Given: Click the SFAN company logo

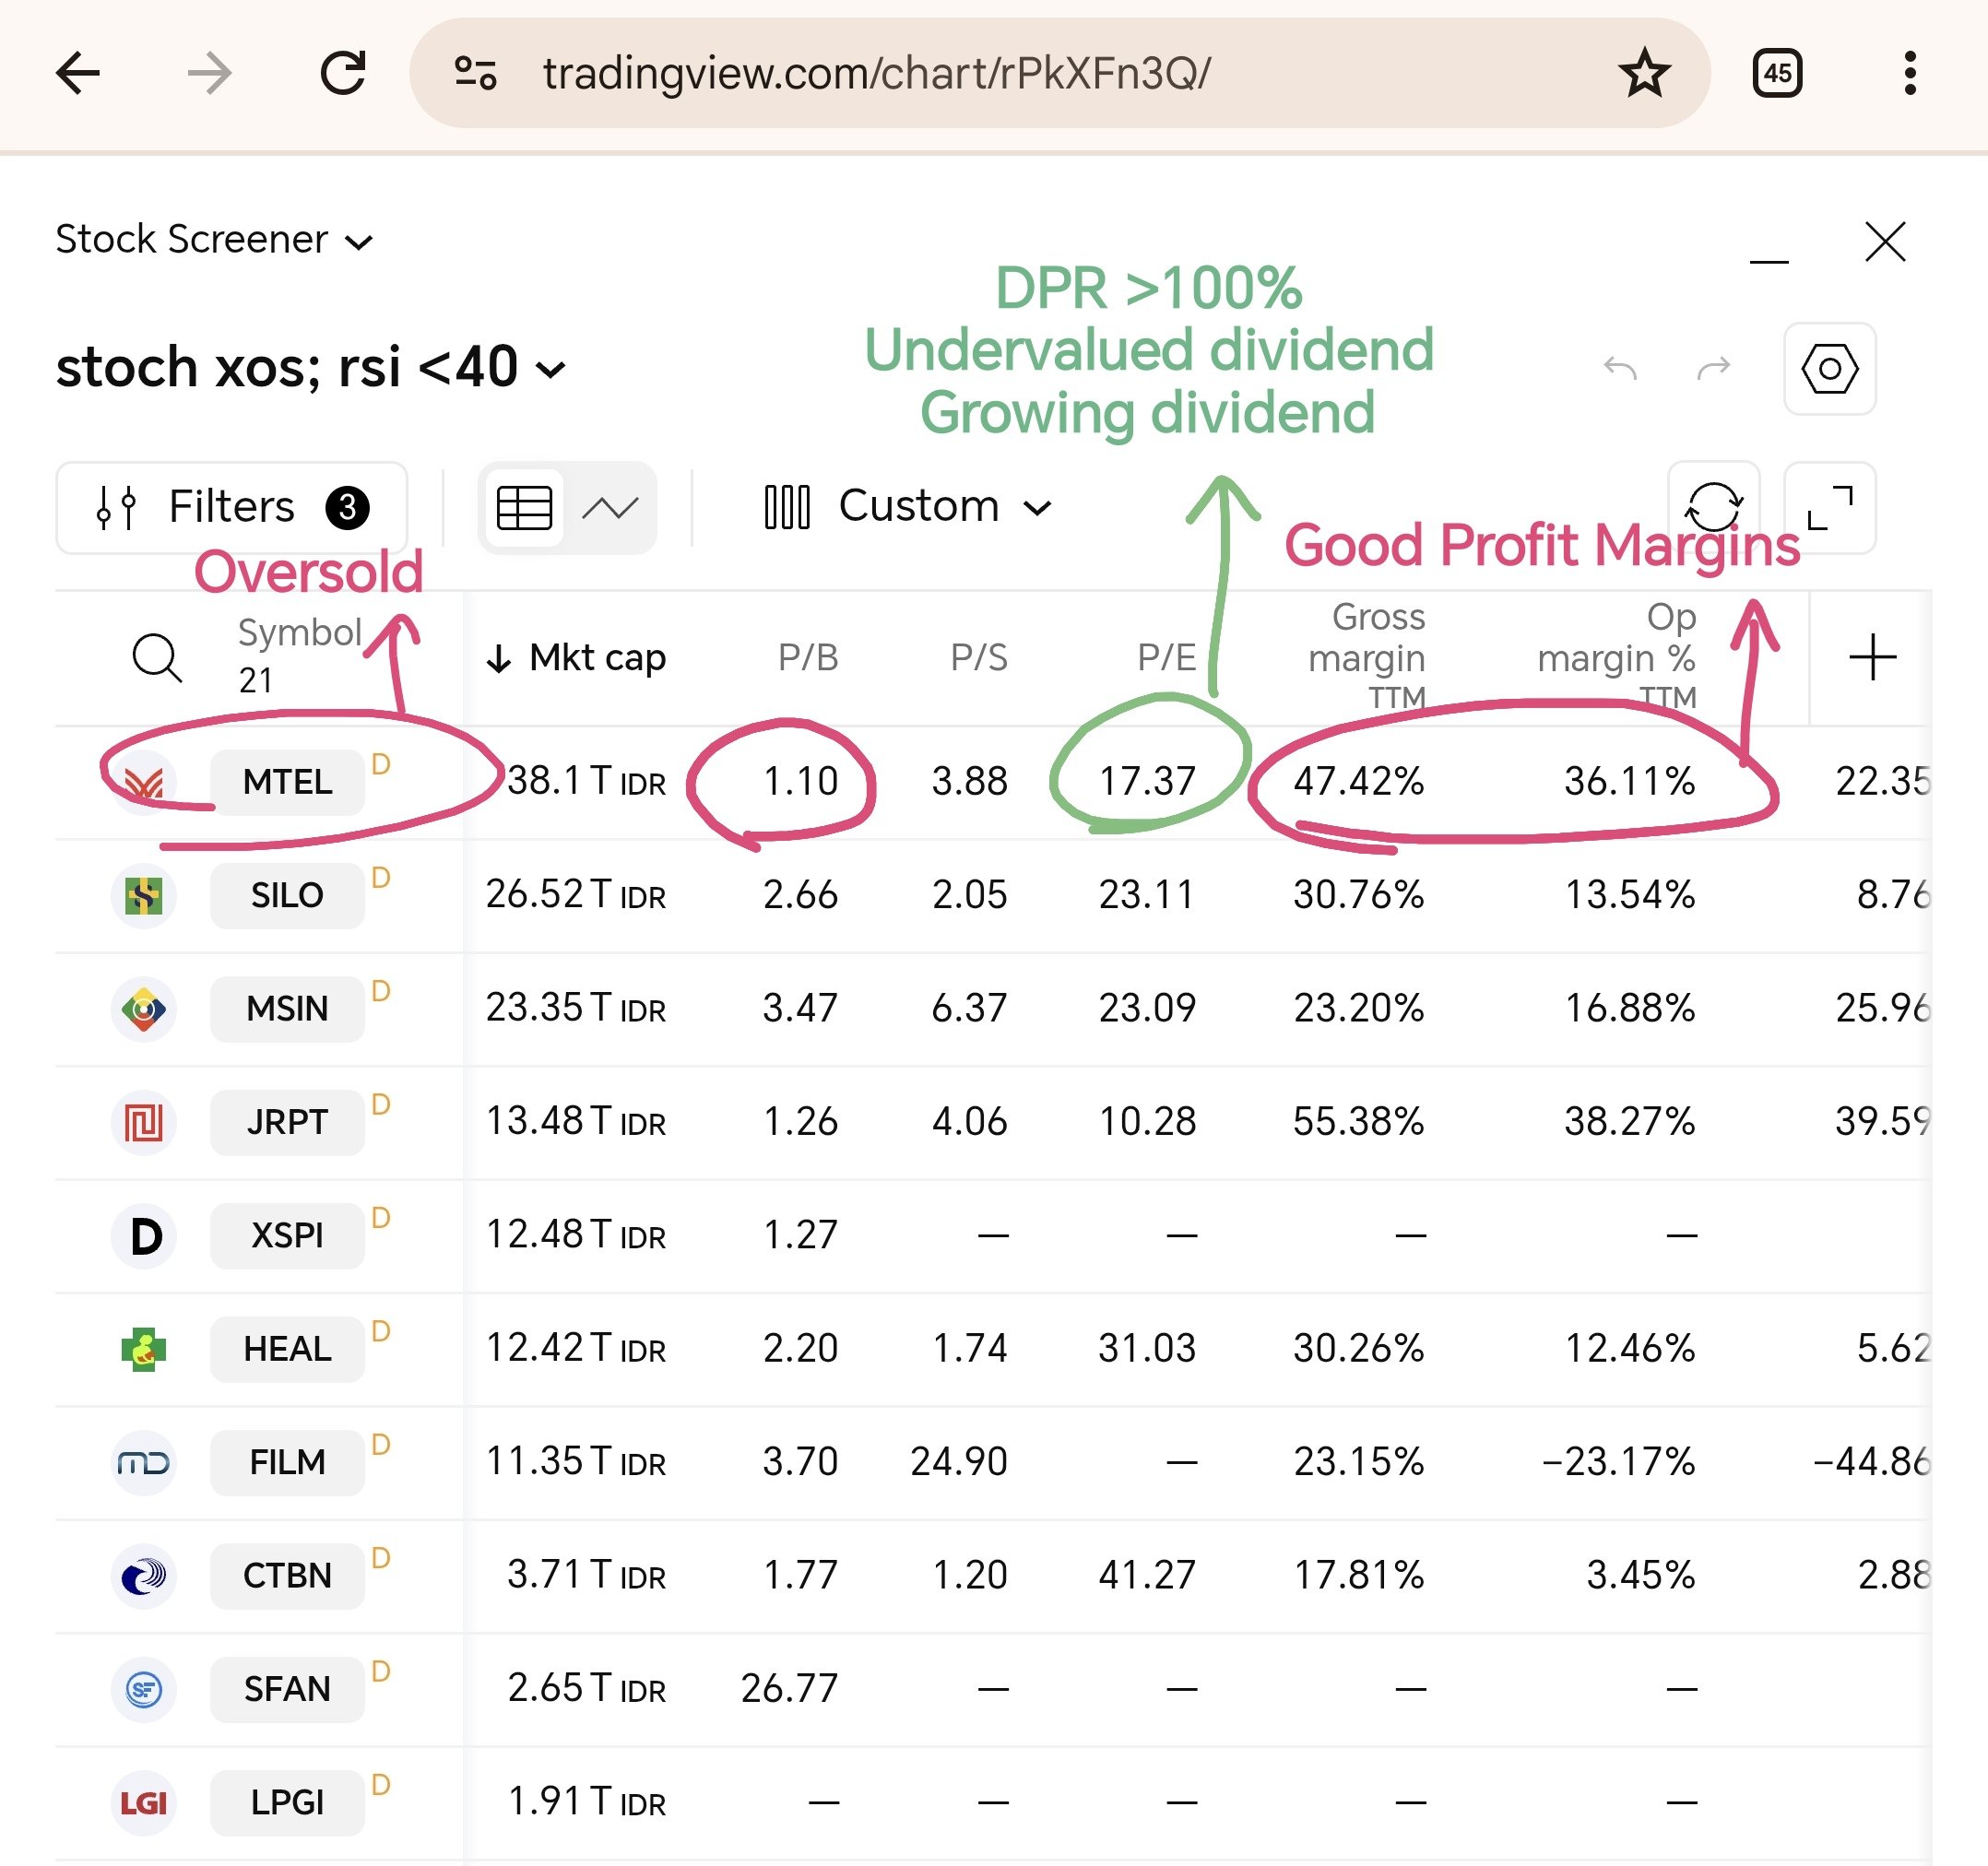Looking at the screenshot, I should (144, 1690).
